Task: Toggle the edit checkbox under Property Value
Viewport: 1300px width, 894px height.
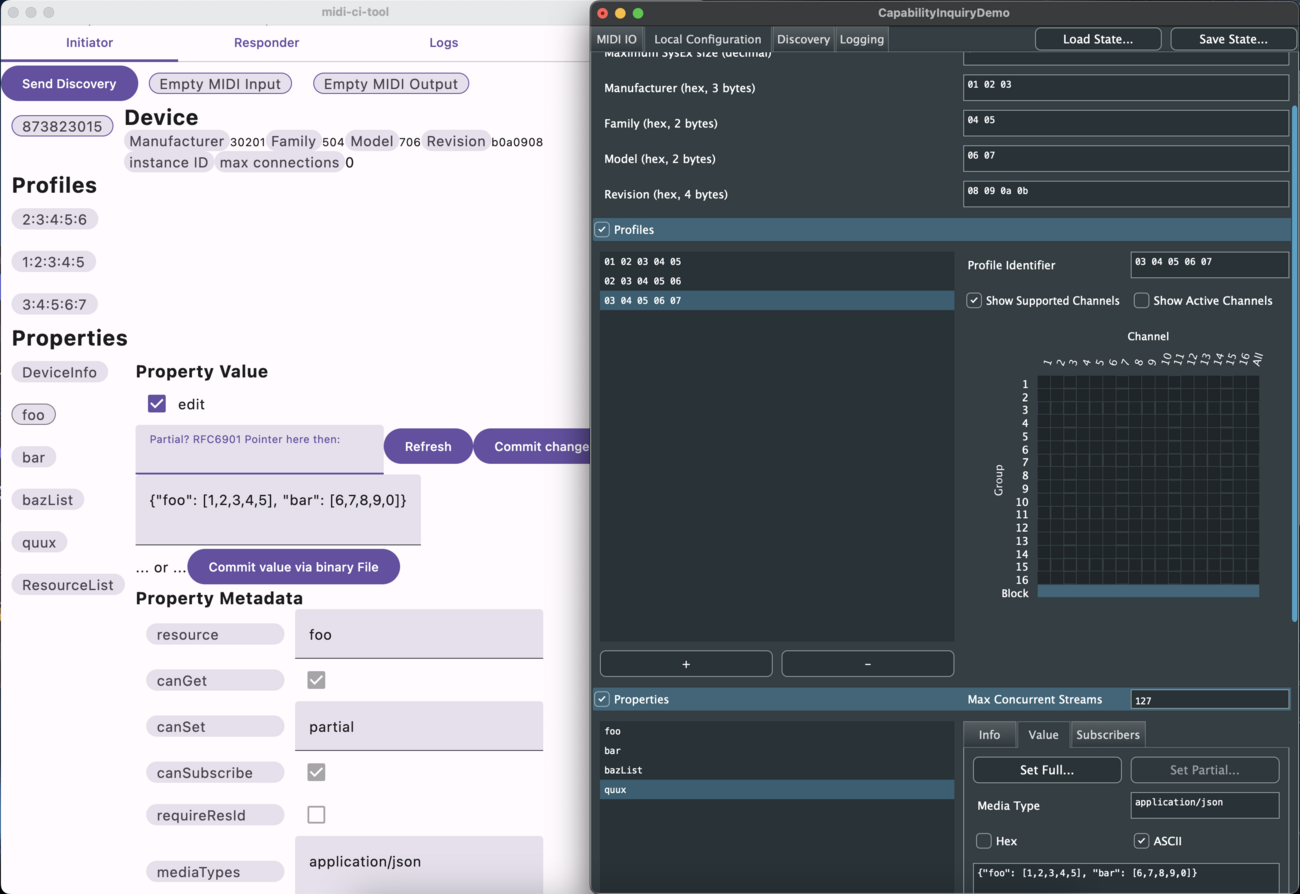Action: (x=157, y=404)
